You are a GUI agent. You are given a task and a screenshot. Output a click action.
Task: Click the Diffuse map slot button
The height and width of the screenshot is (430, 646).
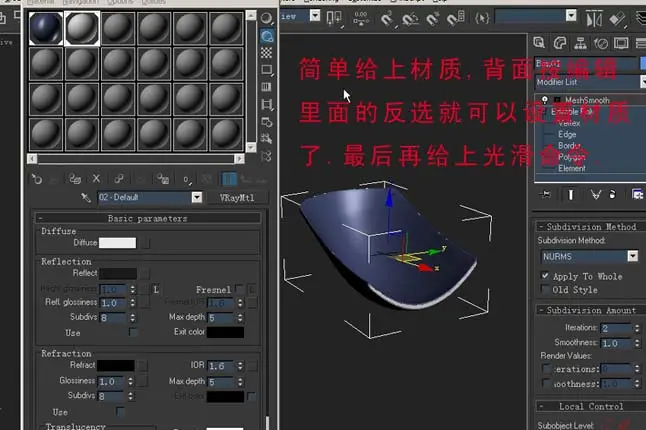[x=145, y=243]
